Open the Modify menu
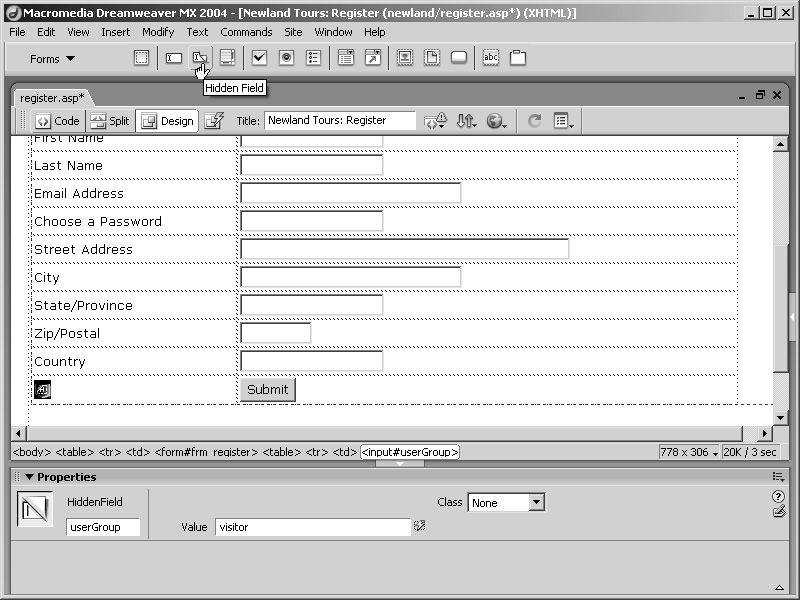 click(158, 32)
